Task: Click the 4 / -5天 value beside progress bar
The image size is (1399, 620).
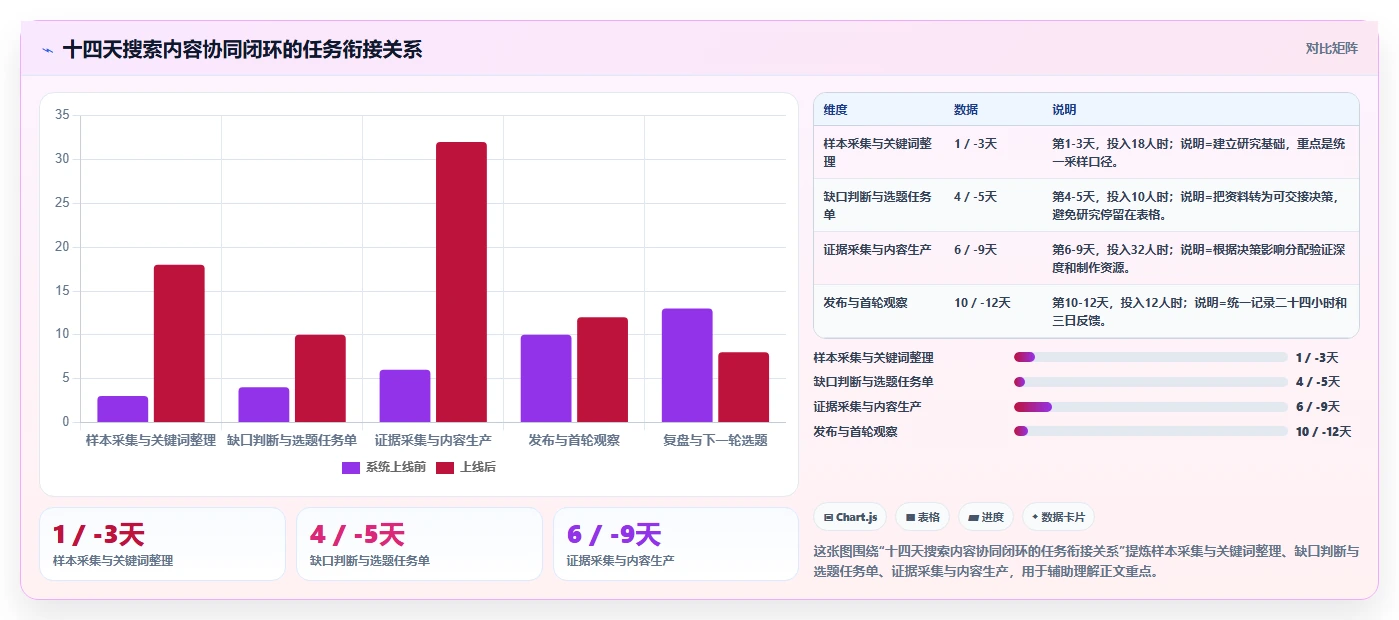Action: point(1317,382)
